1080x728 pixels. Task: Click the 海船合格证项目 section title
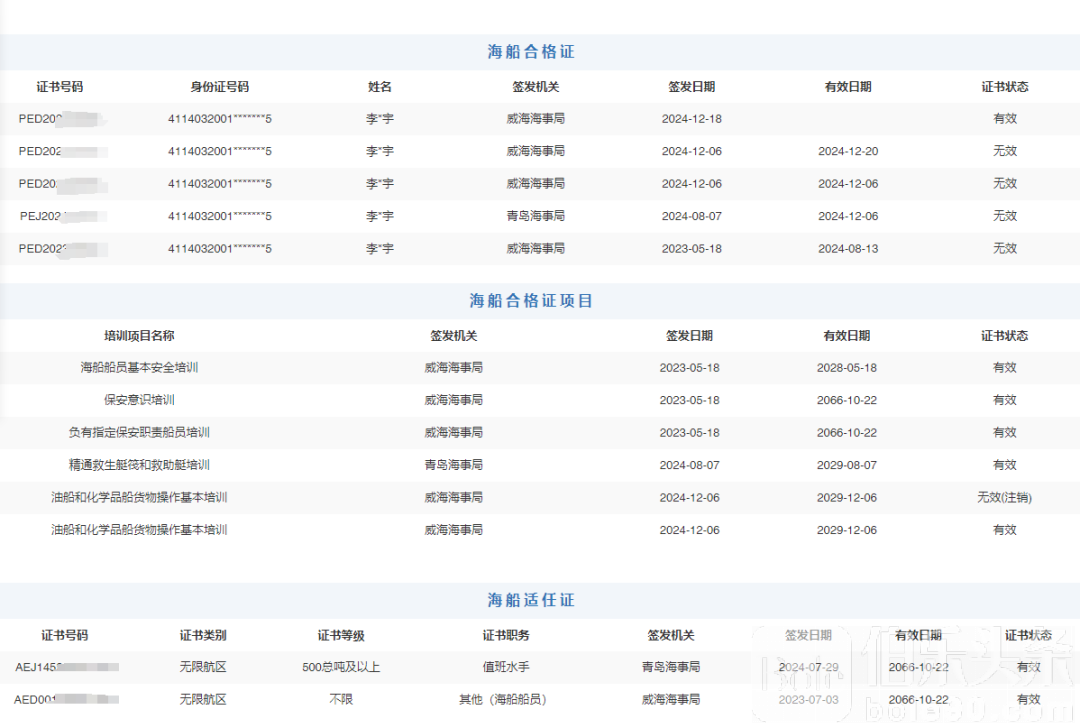tap(530, 301)
